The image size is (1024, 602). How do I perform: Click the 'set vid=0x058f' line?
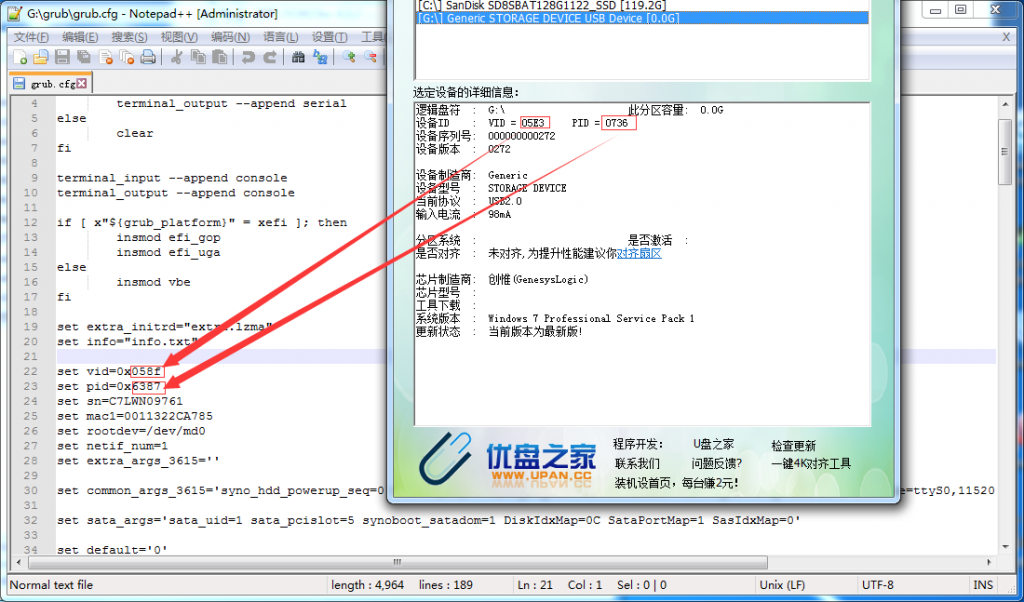tap(109, 372)
